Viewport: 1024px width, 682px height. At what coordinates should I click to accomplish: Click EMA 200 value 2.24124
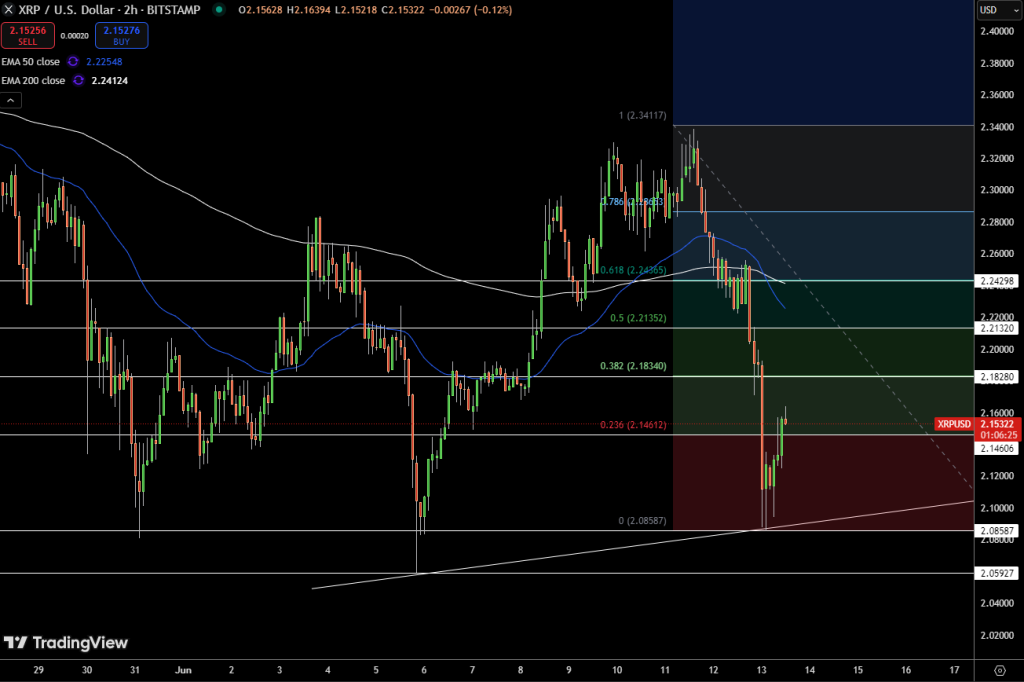point(110,80)
